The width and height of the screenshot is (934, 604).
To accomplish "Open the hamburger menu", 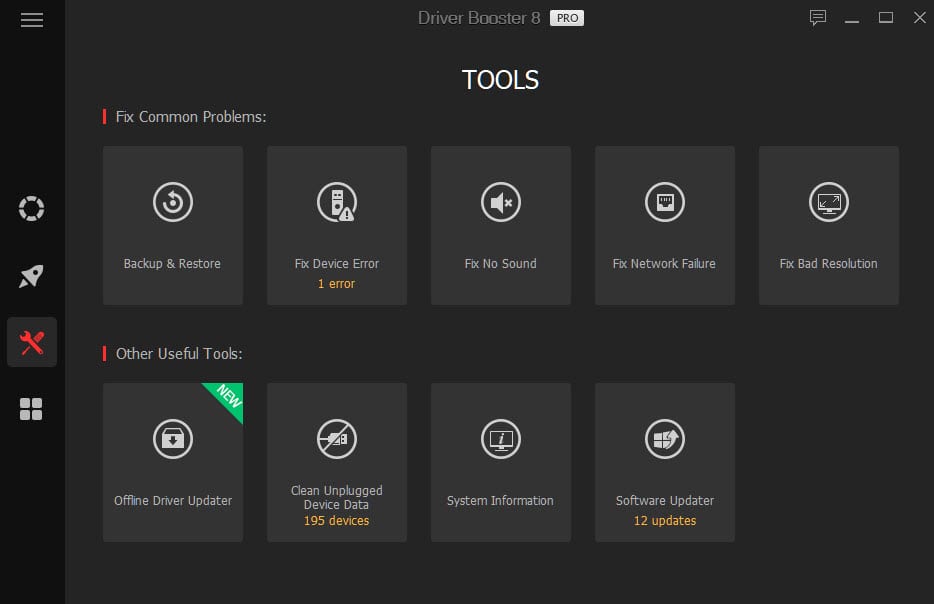I will [32, 20].
